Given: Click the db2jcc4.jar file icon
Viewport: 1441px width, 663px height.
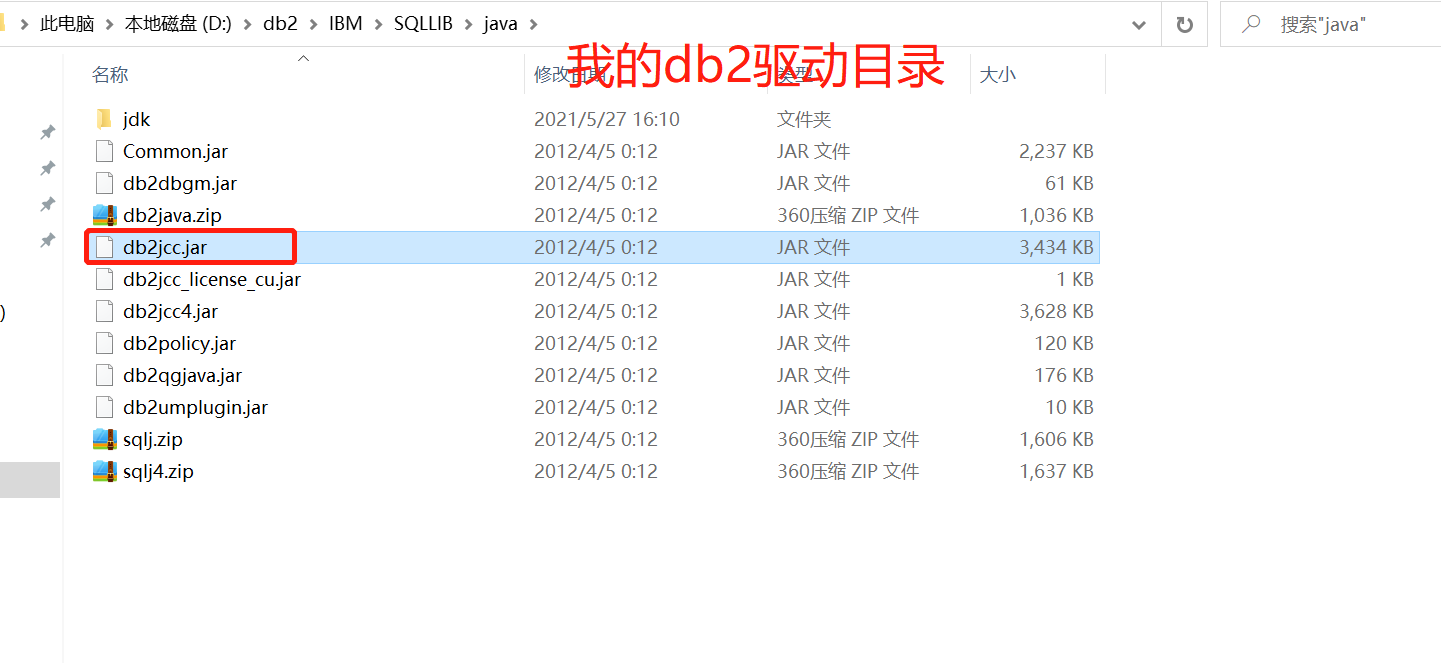Looking at the screenshot, I should click(104, 311).
